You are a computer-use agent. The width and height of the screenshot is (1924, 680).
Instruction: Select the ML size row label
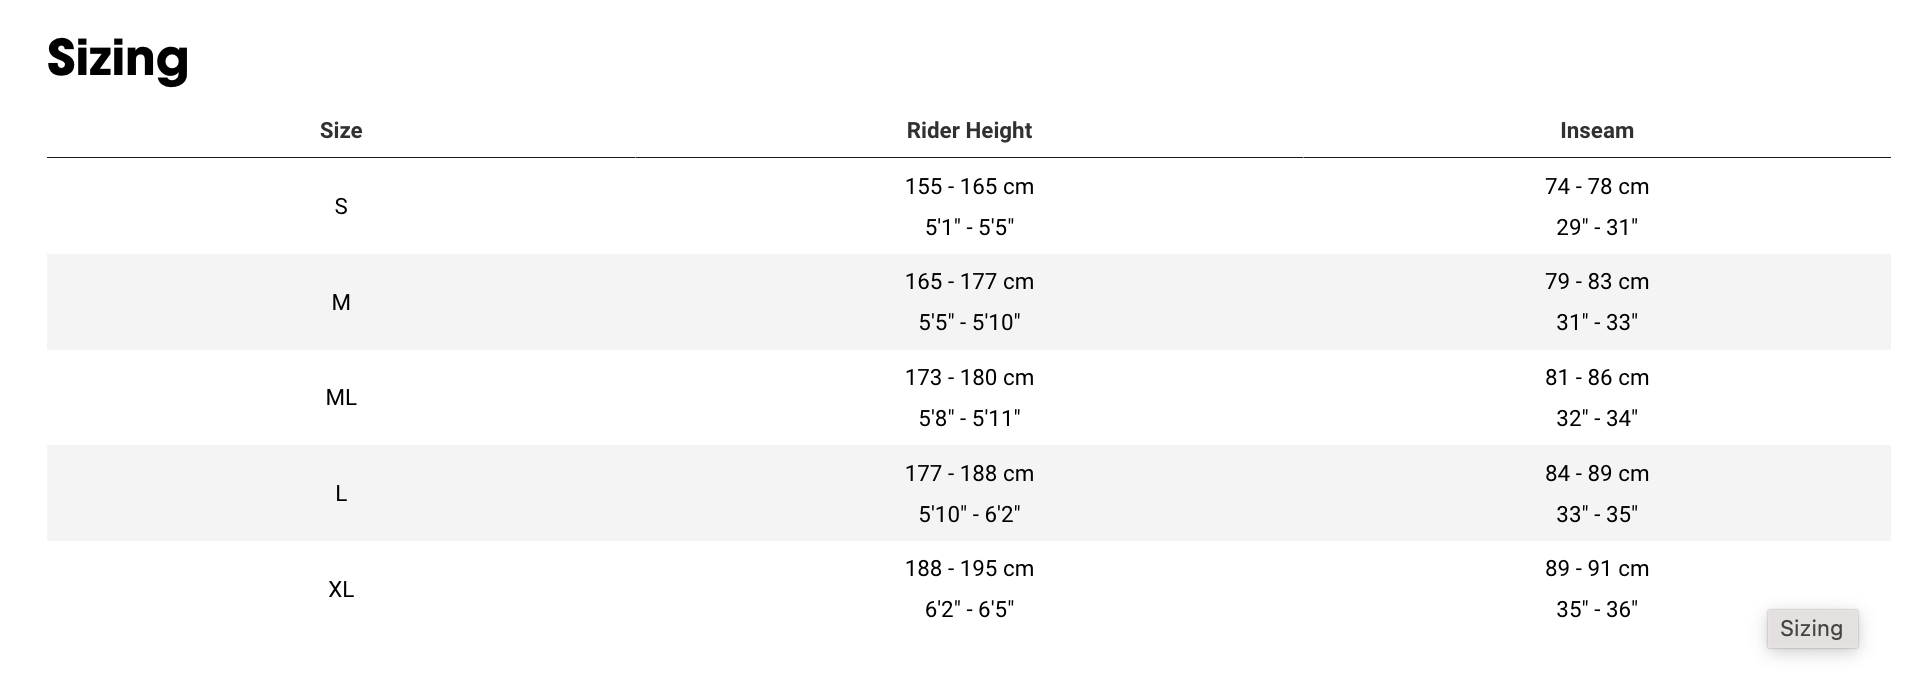pyautogui.click(x=341, y=398)
